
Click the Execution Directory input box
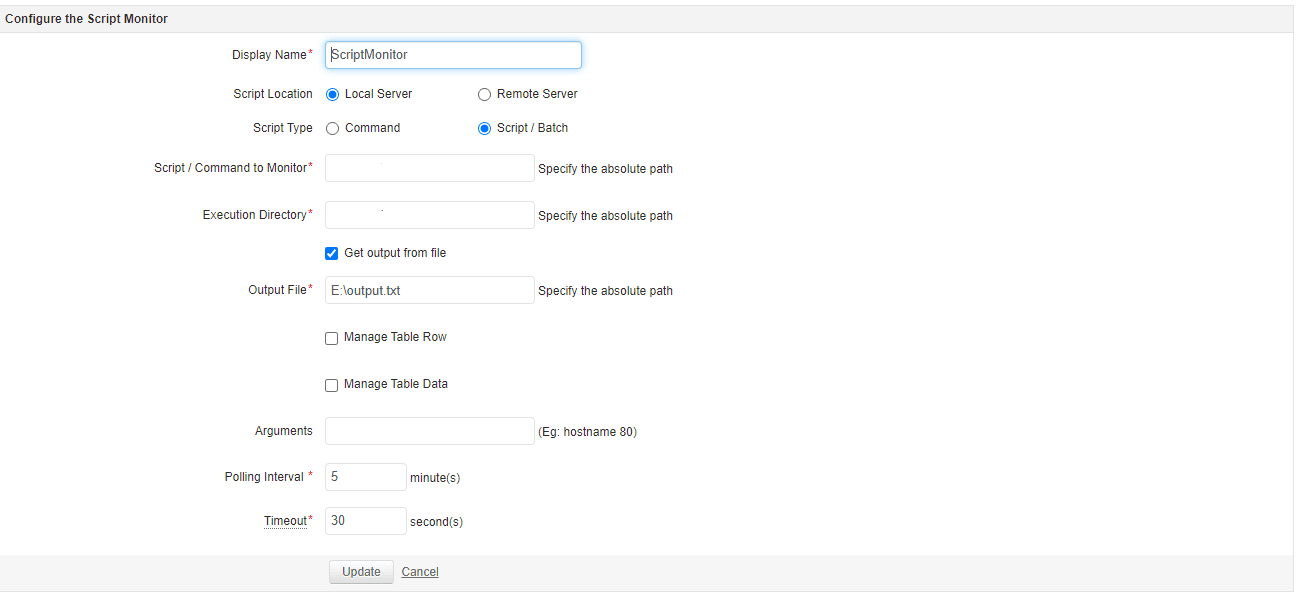click(x=430, y=215)
